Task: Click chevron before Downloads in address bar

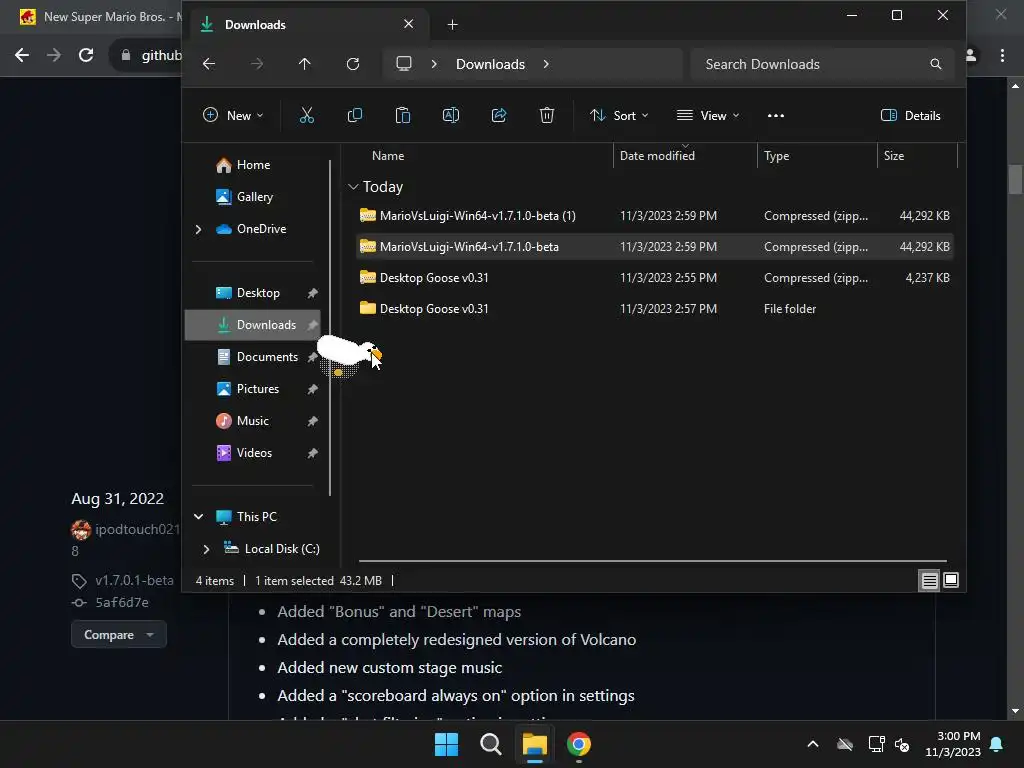Action: tap(434, 64)
